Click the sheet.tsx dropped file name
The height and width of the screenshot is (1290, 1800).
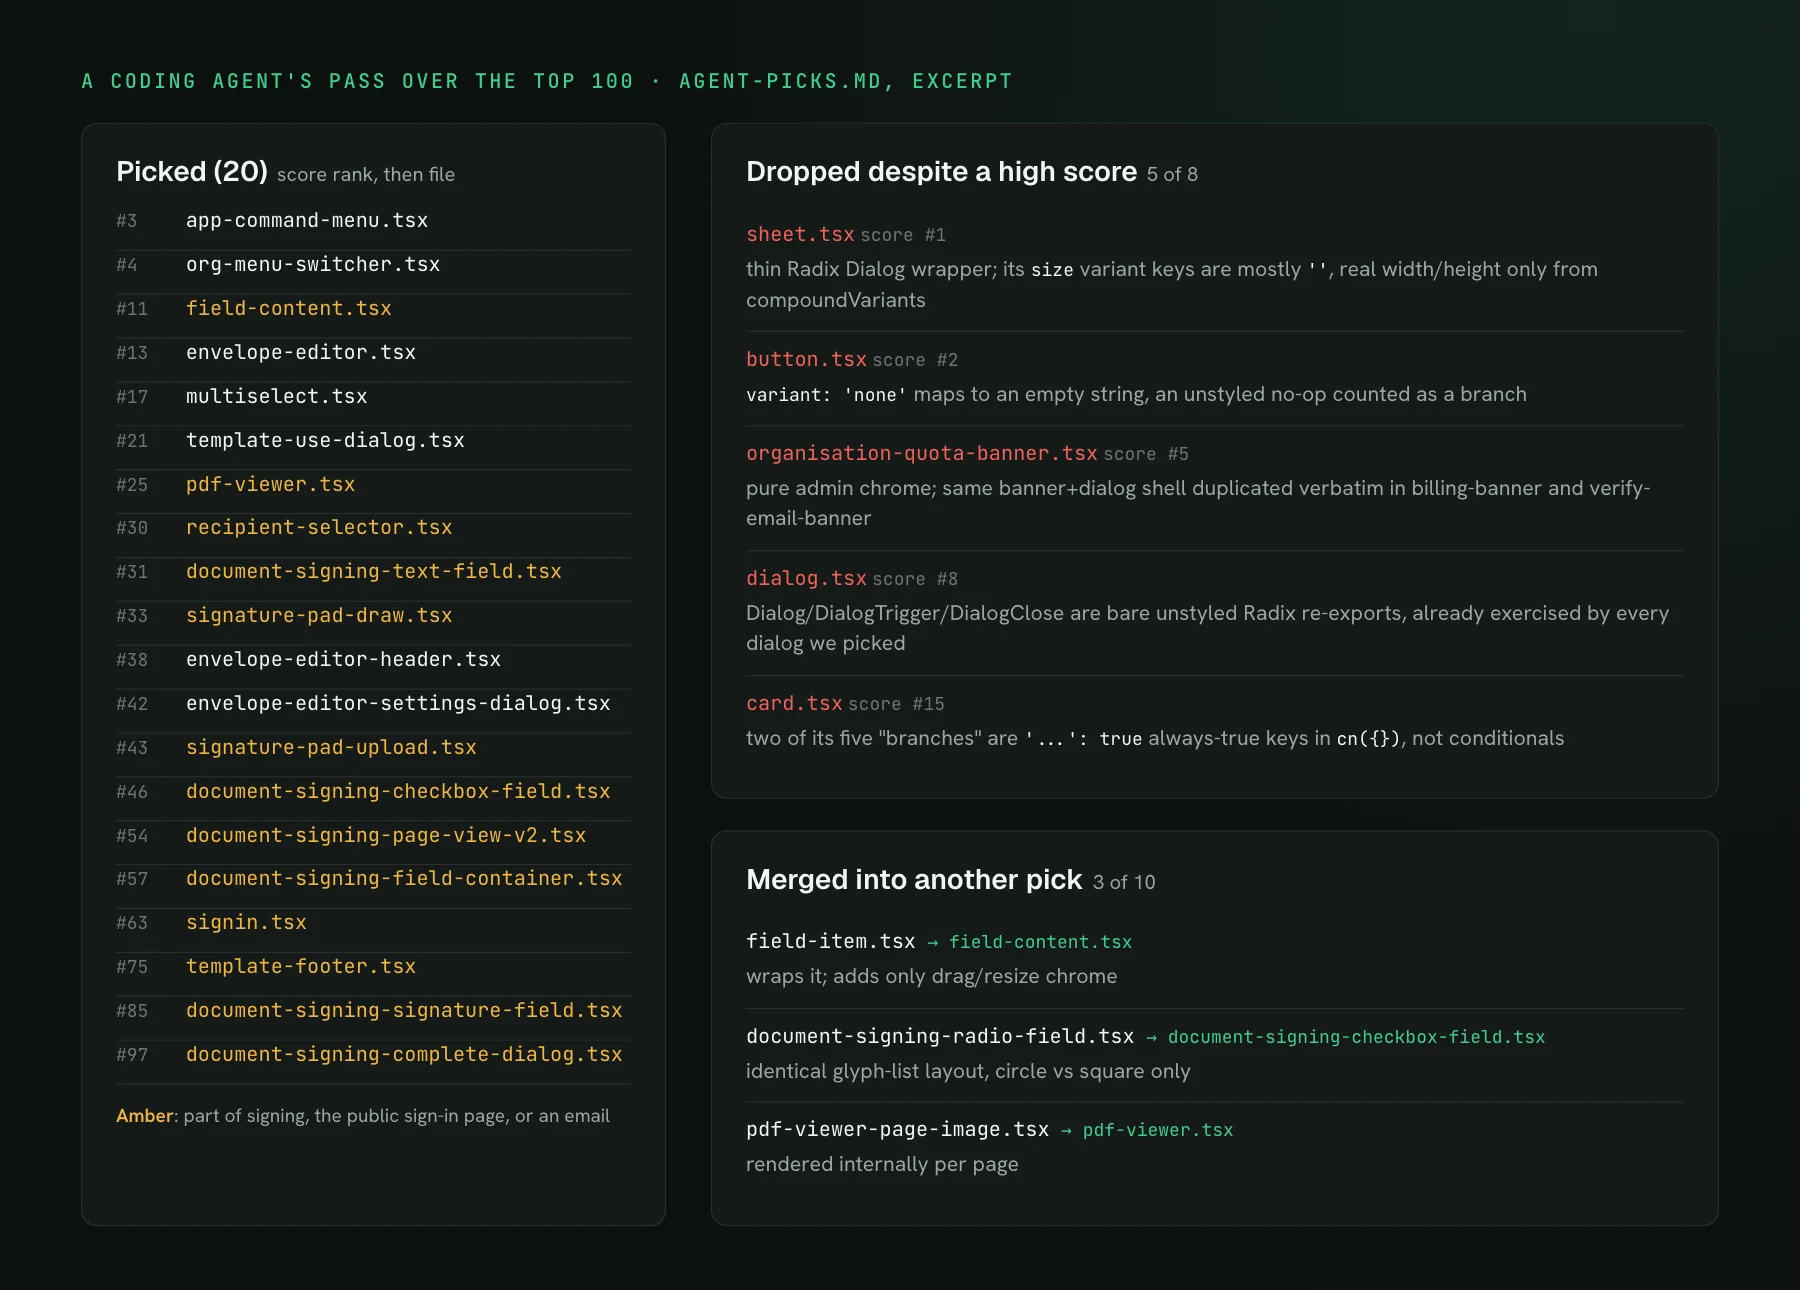800,235
